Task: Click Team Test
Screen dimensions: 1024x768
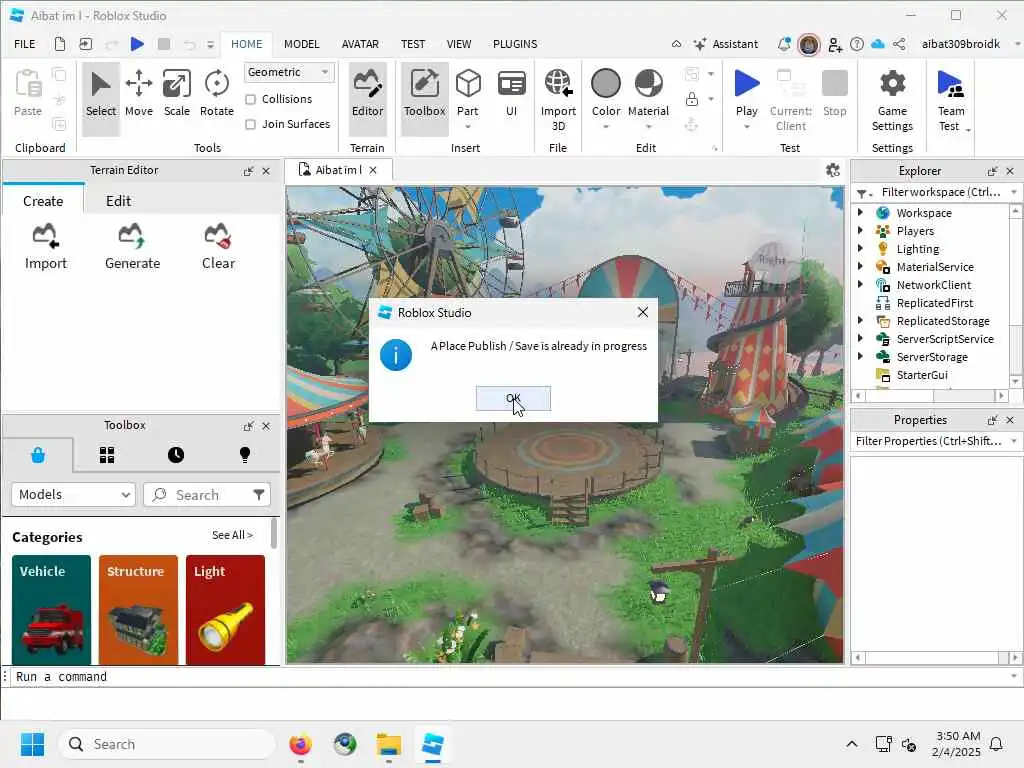Action: click(951, 99)
